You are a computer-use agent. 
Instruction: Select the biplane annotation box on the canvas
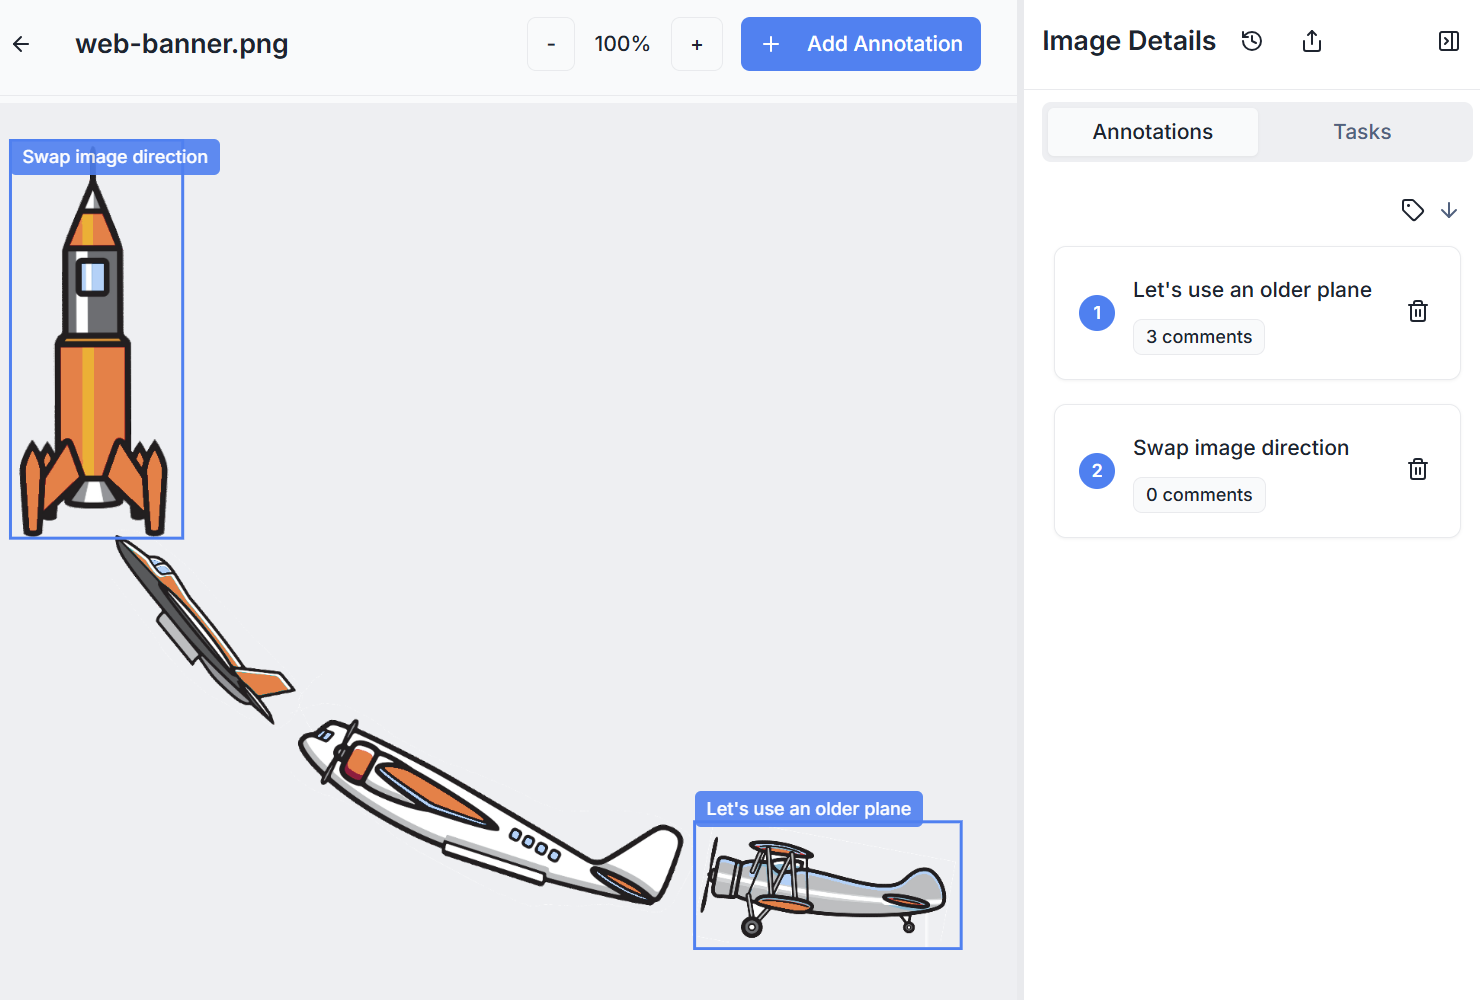pyautogui.click(x=827, y=885)
